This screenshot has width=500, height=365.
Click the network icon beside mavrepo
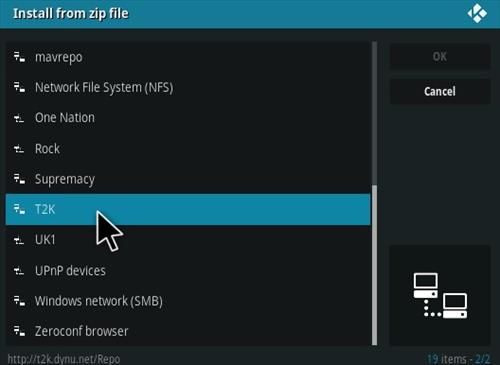19,57
